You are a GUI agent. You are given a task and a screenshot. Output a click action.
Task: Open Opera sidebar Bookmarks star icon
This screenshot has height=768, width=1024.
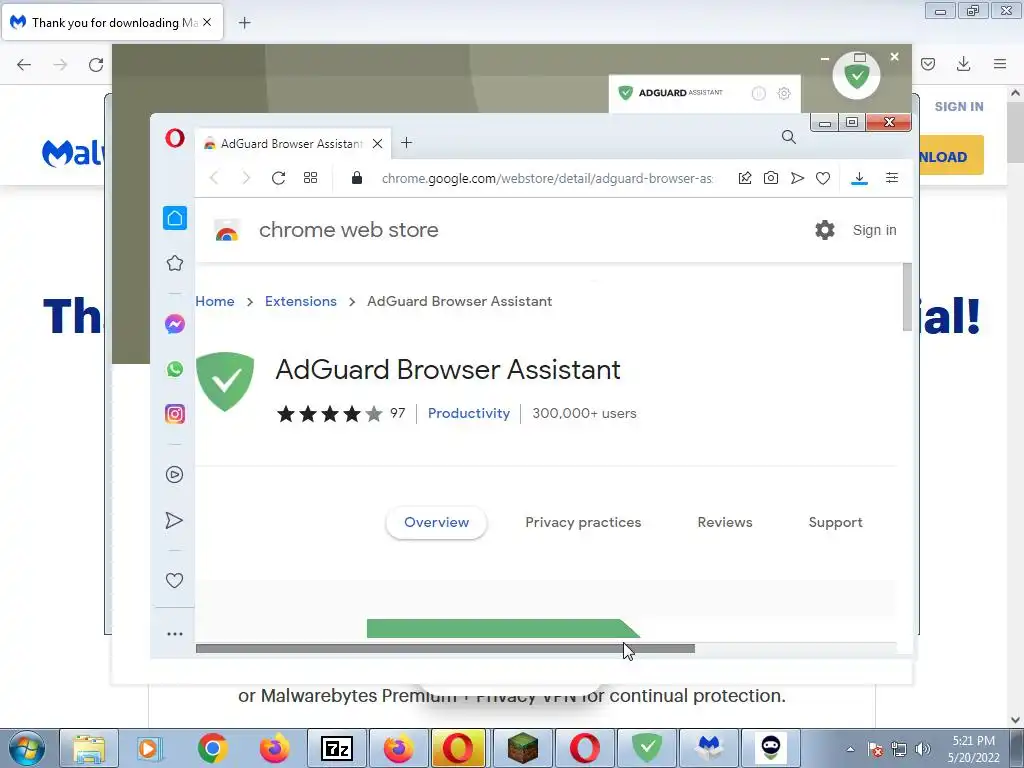(x=174, y=263)
